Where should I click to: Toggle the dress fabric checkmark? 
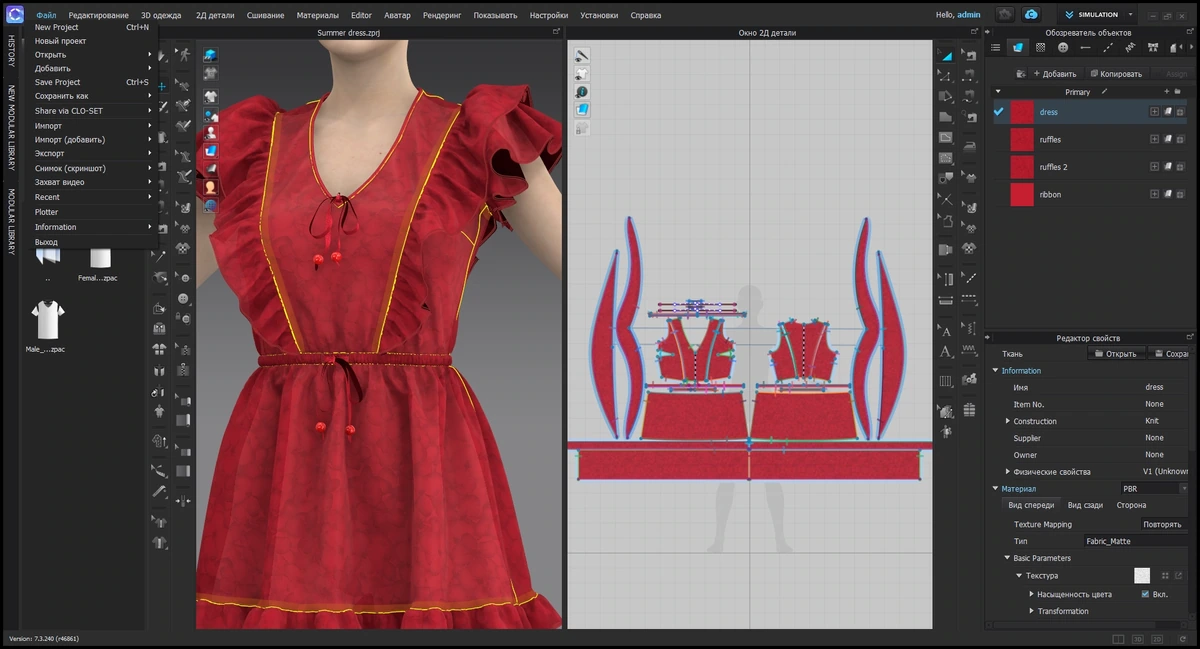tap(998, 112)
